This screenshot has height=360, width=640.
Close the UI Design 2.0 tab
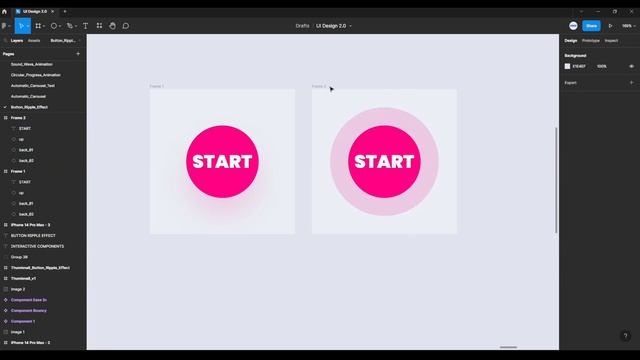(x=52, y=11)
